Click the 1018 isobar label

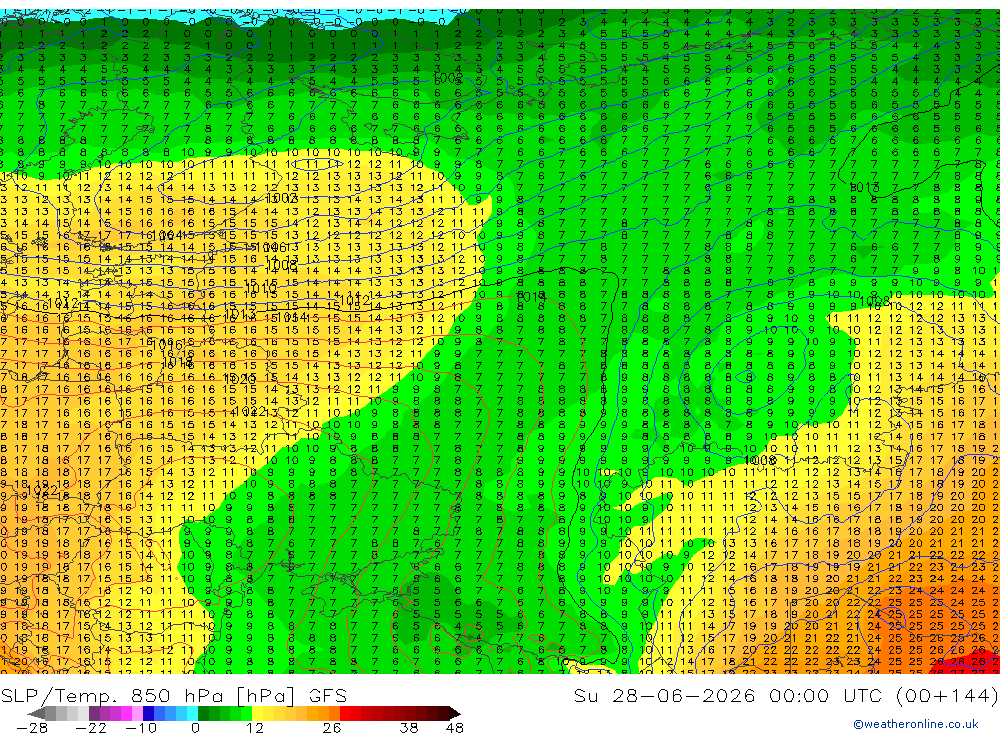coord(178,362)
